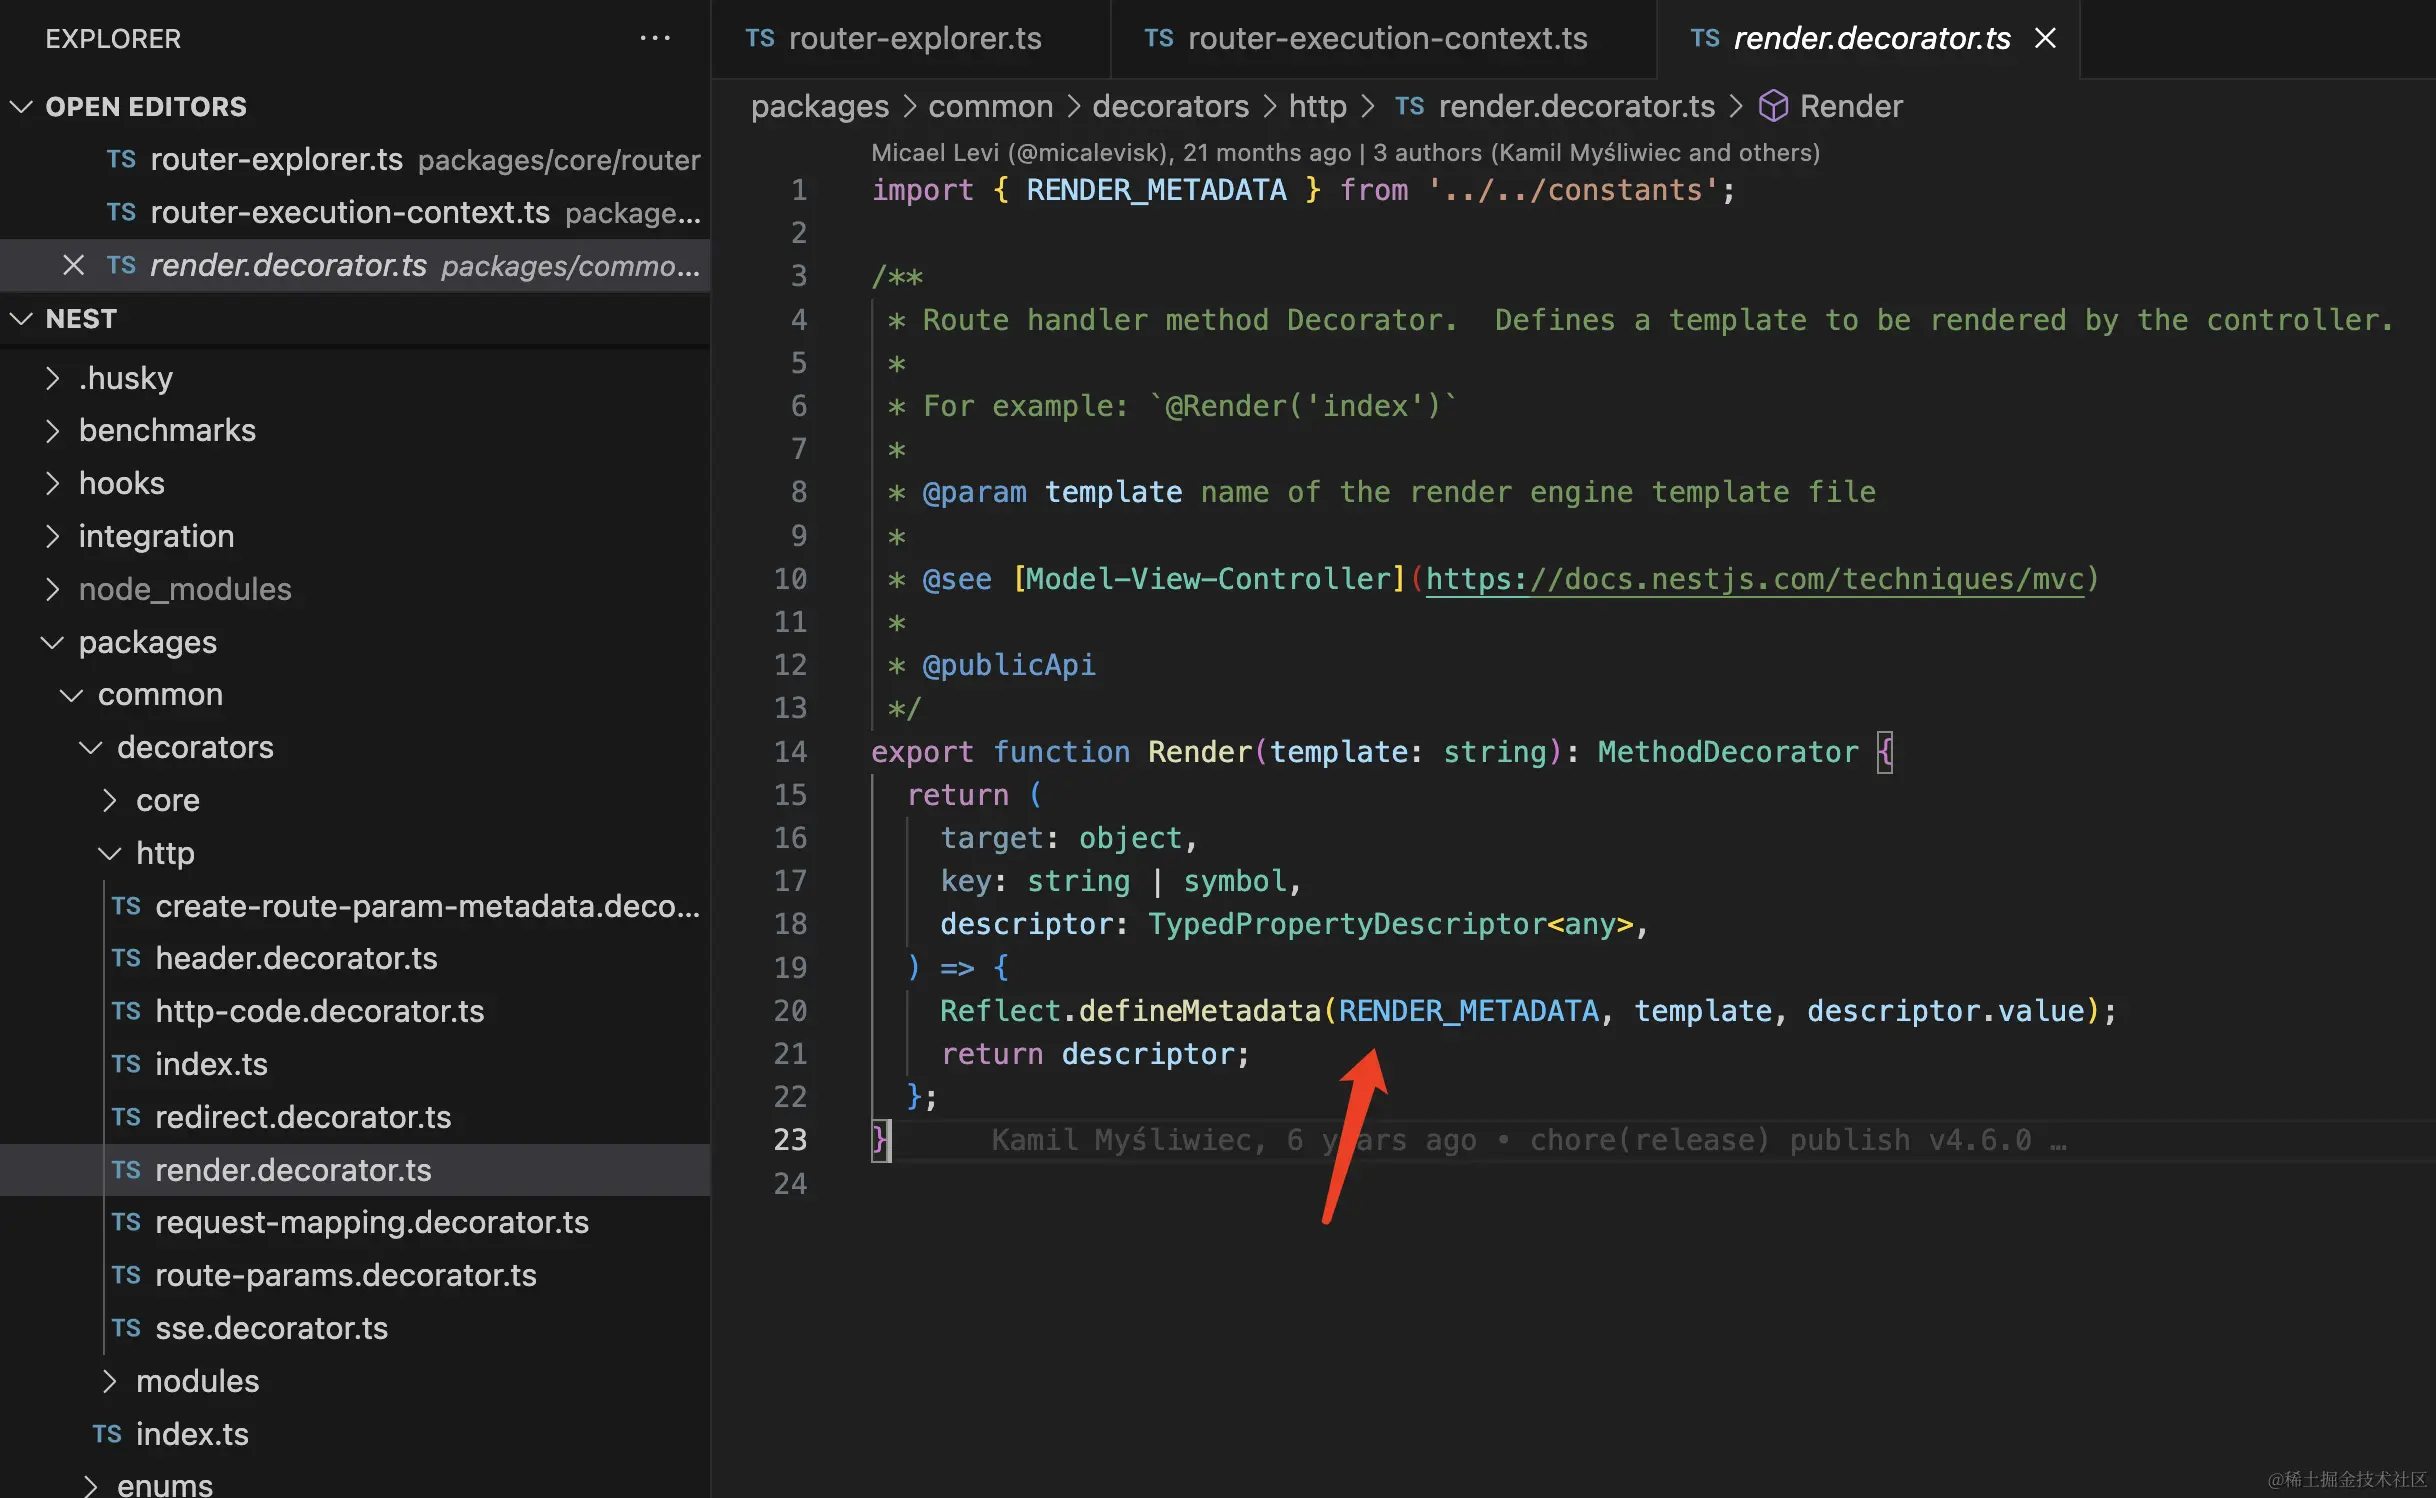Click the decorators breadcrumb segment
Image resolution: width=2436 pixels, height=1498 pixels.
tap(1169, 106)
